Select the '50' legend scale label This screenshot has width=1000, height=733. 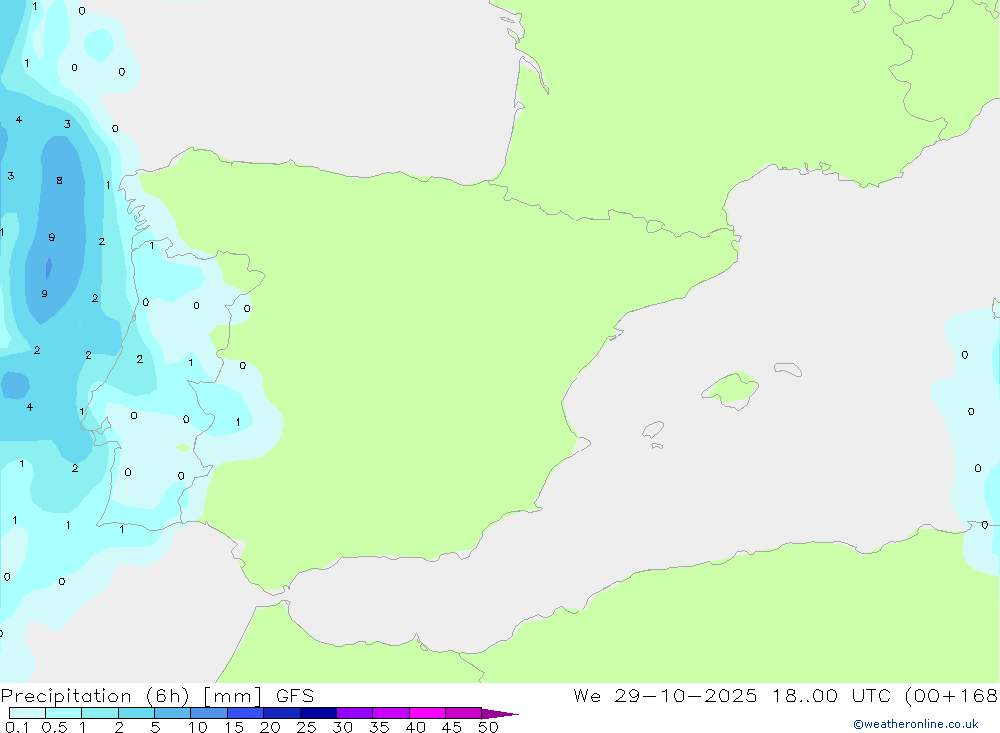(x=489, y=727)
